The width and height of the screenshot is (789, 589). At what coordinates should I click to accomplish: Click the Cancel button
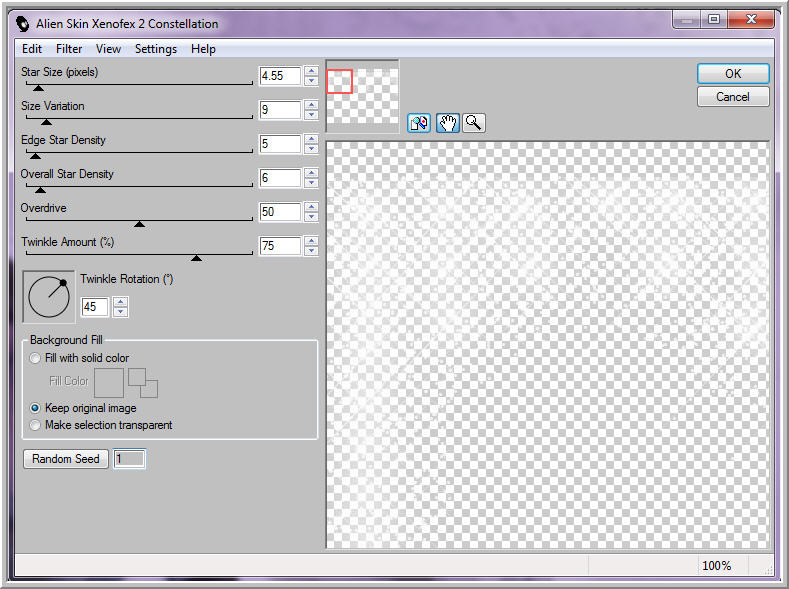coord(733,97)
